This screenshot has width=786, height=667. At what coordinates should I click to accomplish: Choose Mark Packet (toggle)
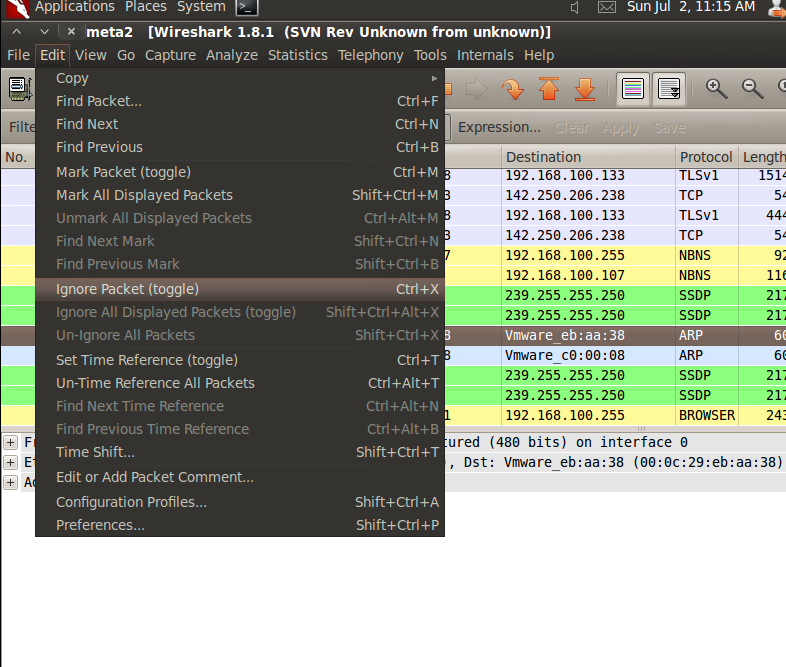point(240,172)
